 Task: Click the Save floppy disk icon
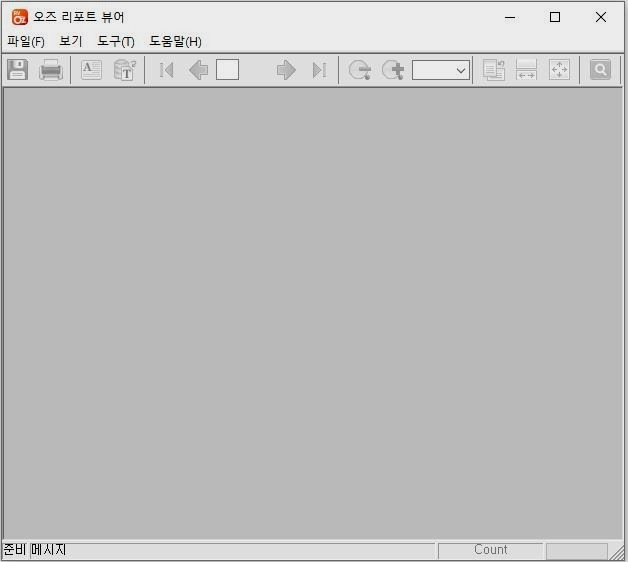18,70
